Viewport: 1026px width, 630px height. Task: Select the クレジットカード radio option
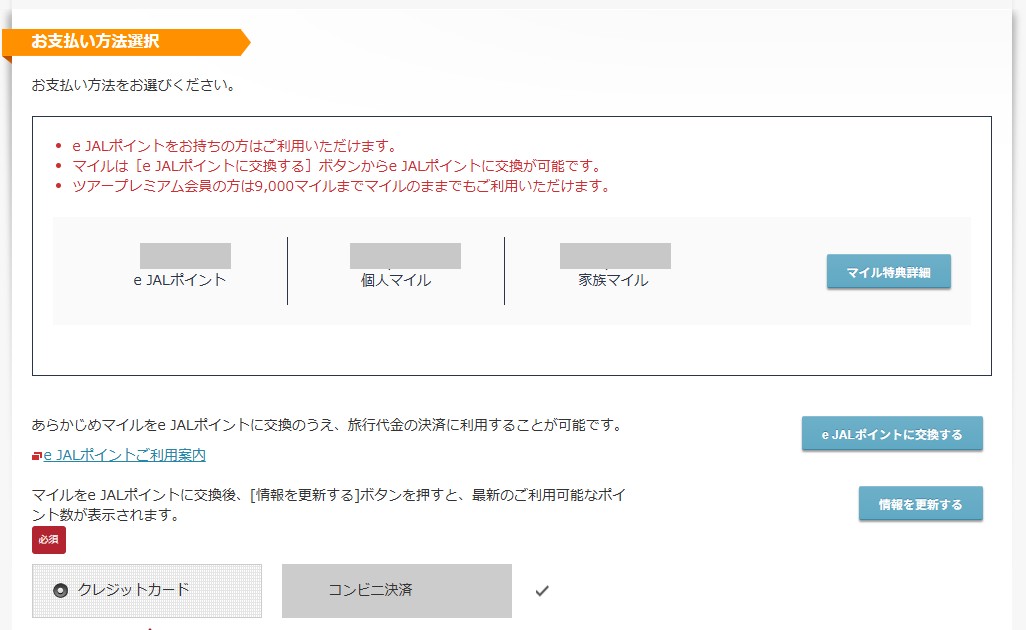coord(147,591)
